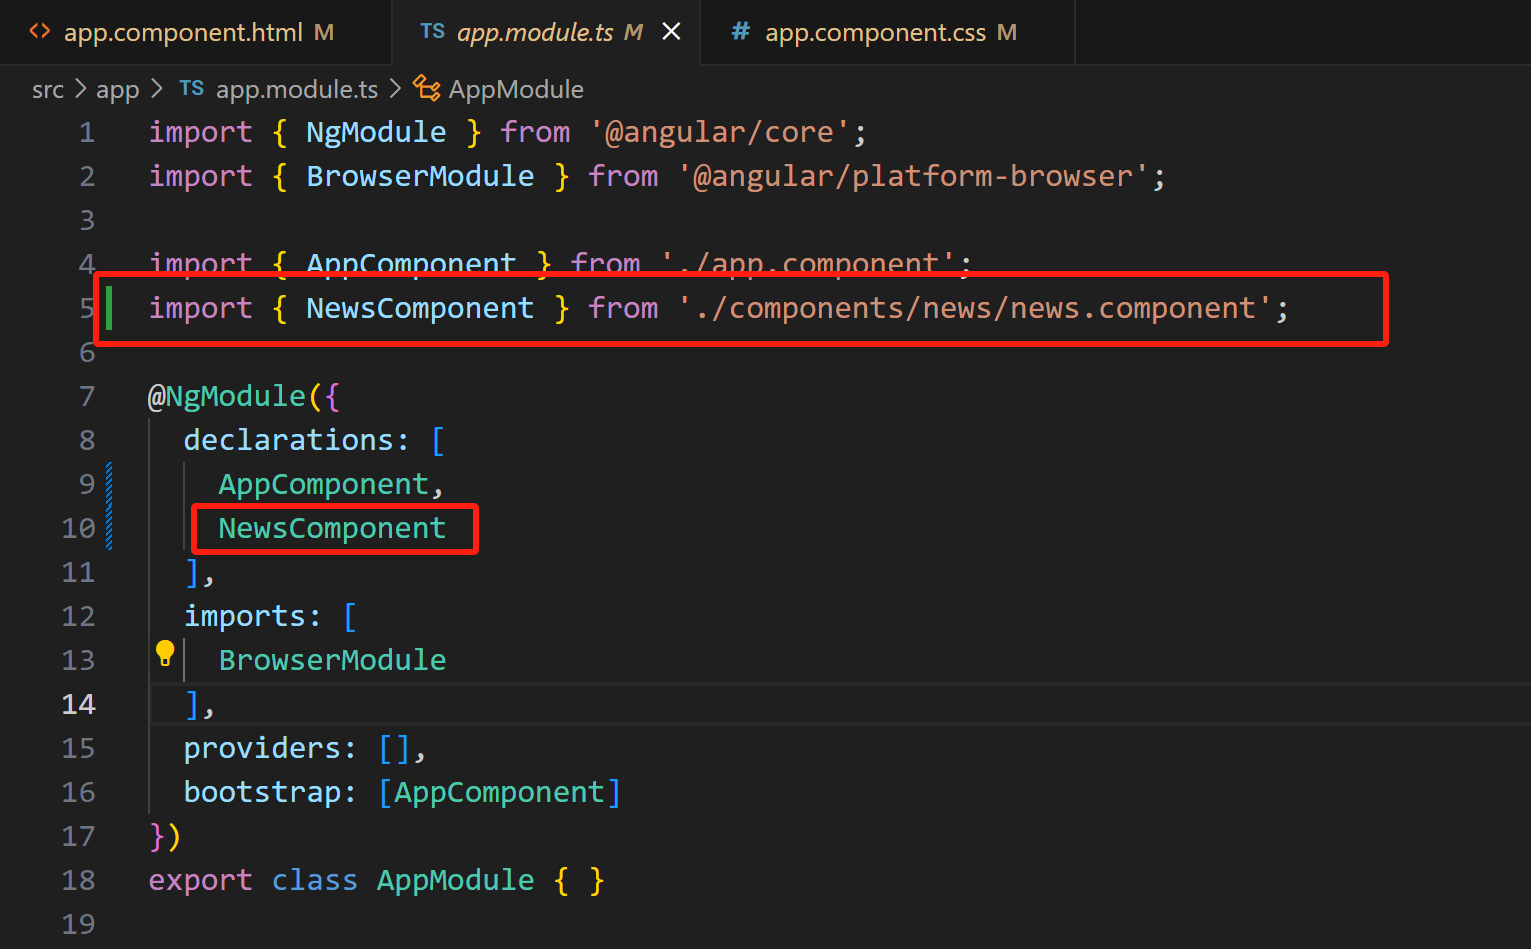1531x949 pixels.
Task: Click the lightbulb code action icon
Action: (x=165, y=653)
